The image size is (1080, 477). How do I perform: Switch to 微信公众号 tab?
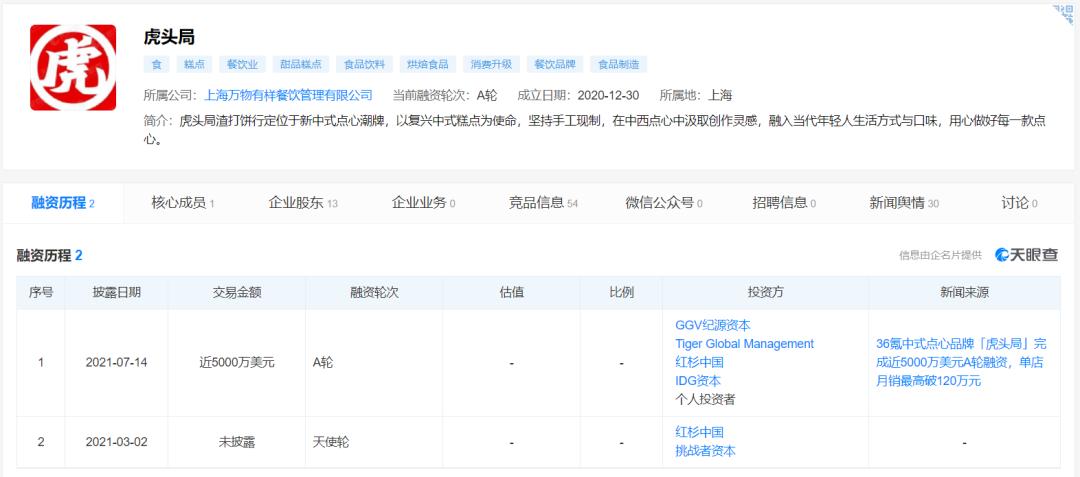[663, 203]
